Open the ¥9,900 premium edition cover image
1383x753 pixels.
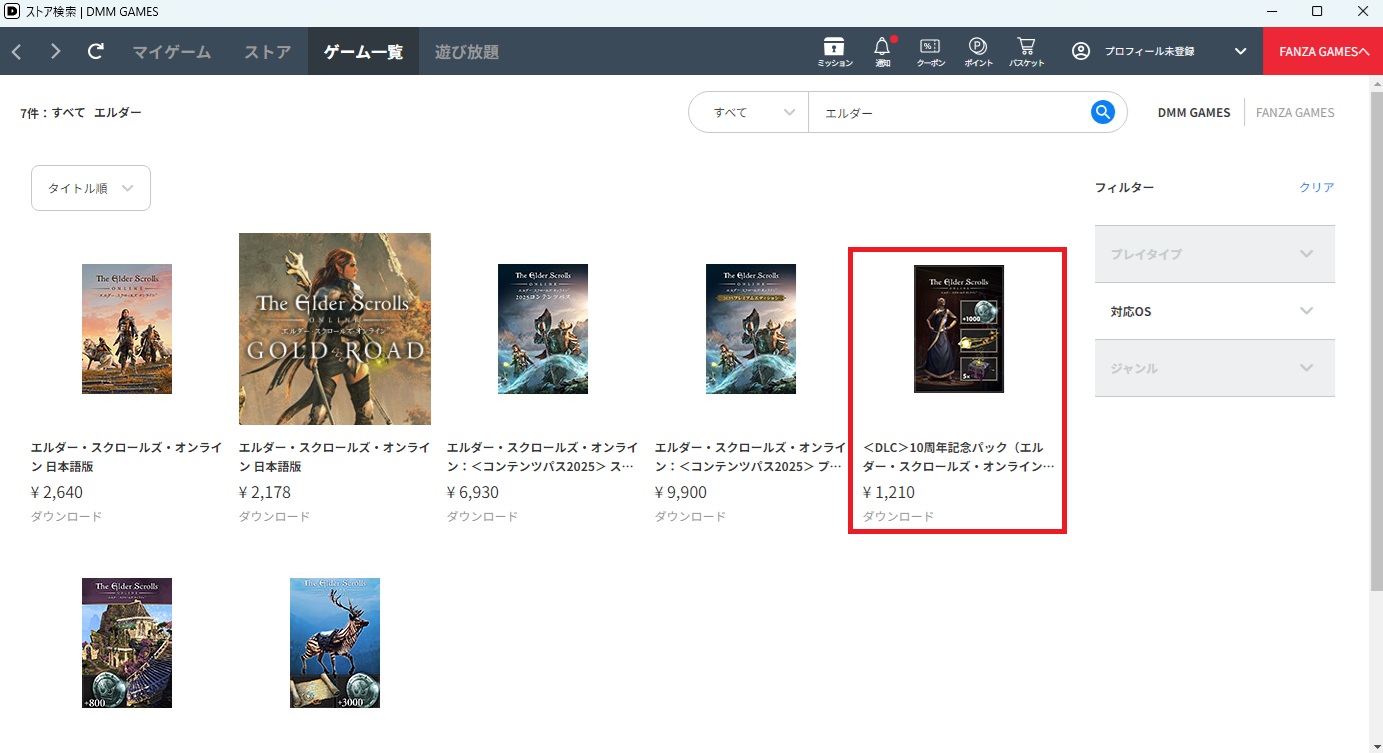[x=751, y=329]
